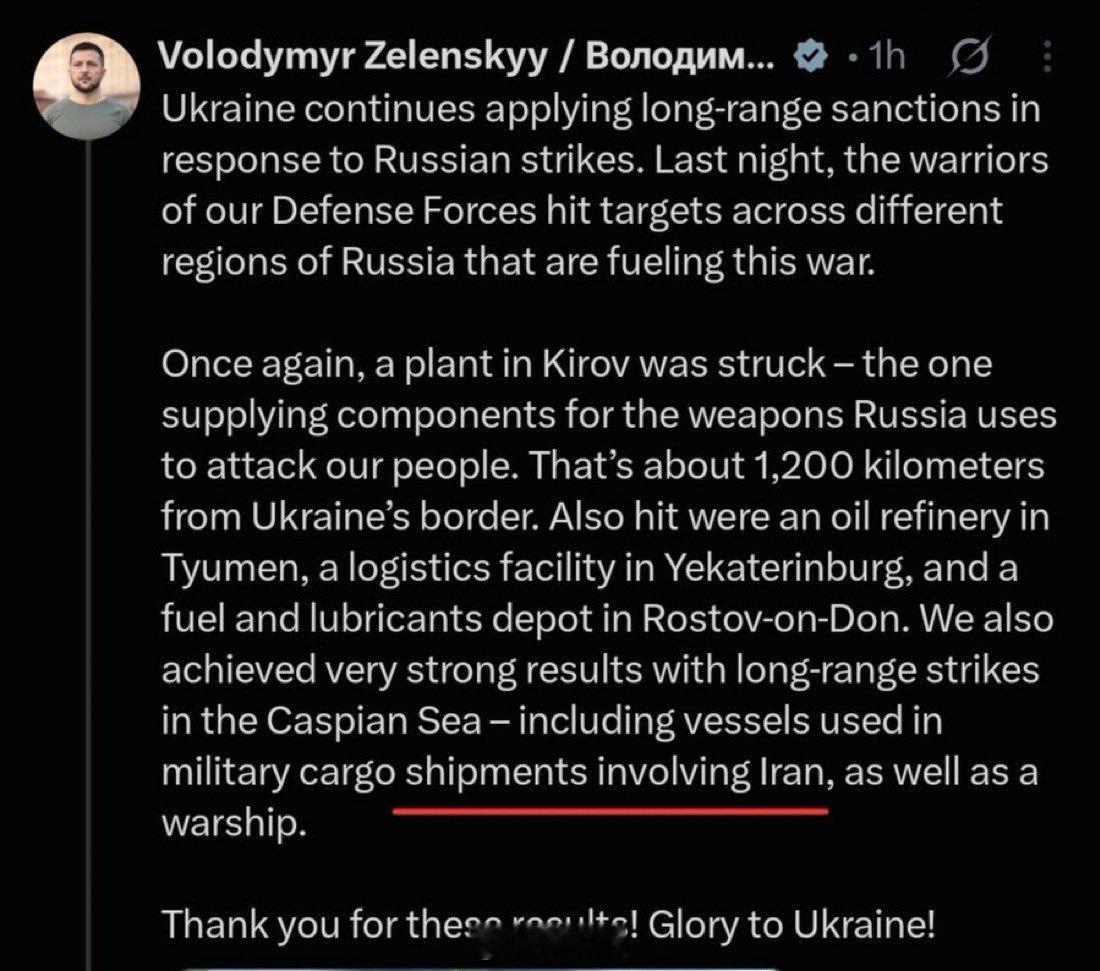Click the blue verified badge
The image size is (1100, 971).
pos(811,56)
